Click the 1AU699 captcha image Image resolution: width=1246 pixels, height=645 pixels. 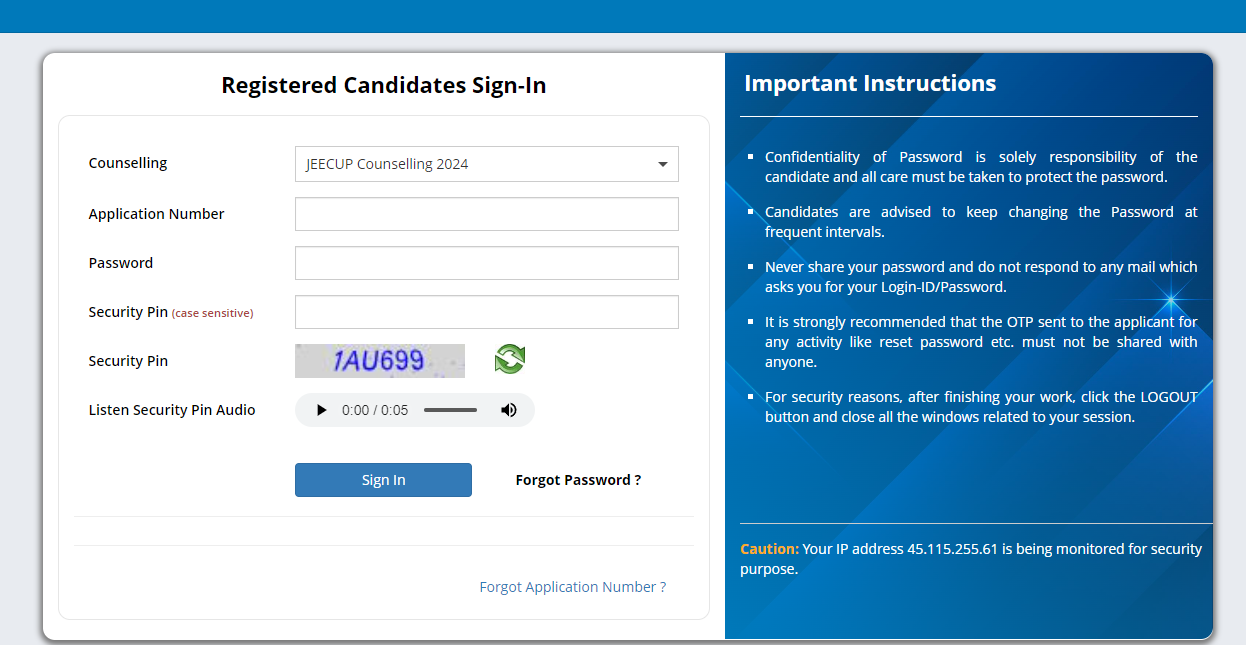click(x=380, y=361)
